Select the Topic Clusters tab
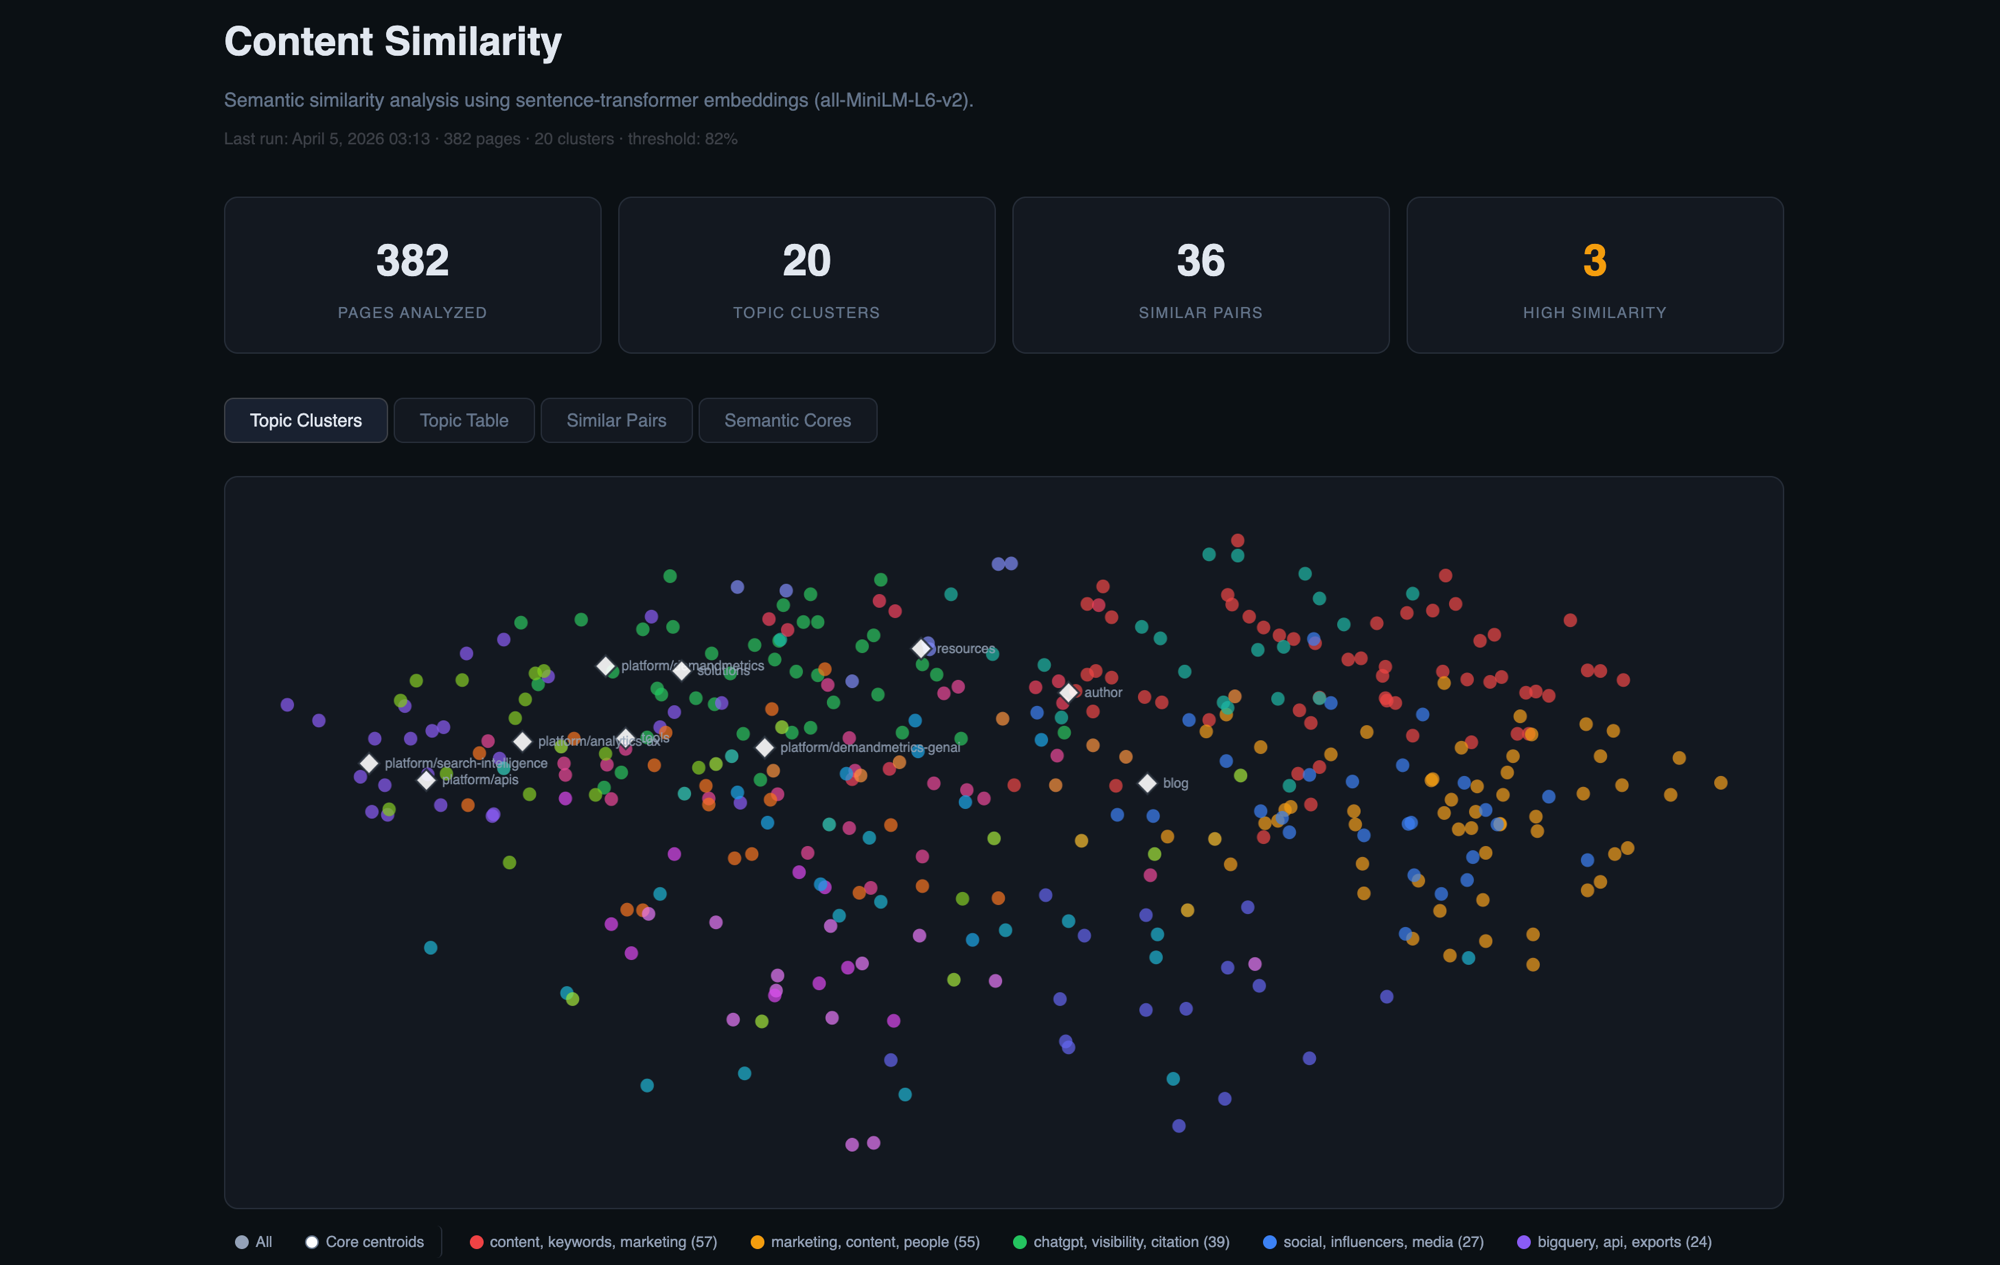Image resolution: width=2000 pixels, height=1265 pixels. tap(305, 420)
